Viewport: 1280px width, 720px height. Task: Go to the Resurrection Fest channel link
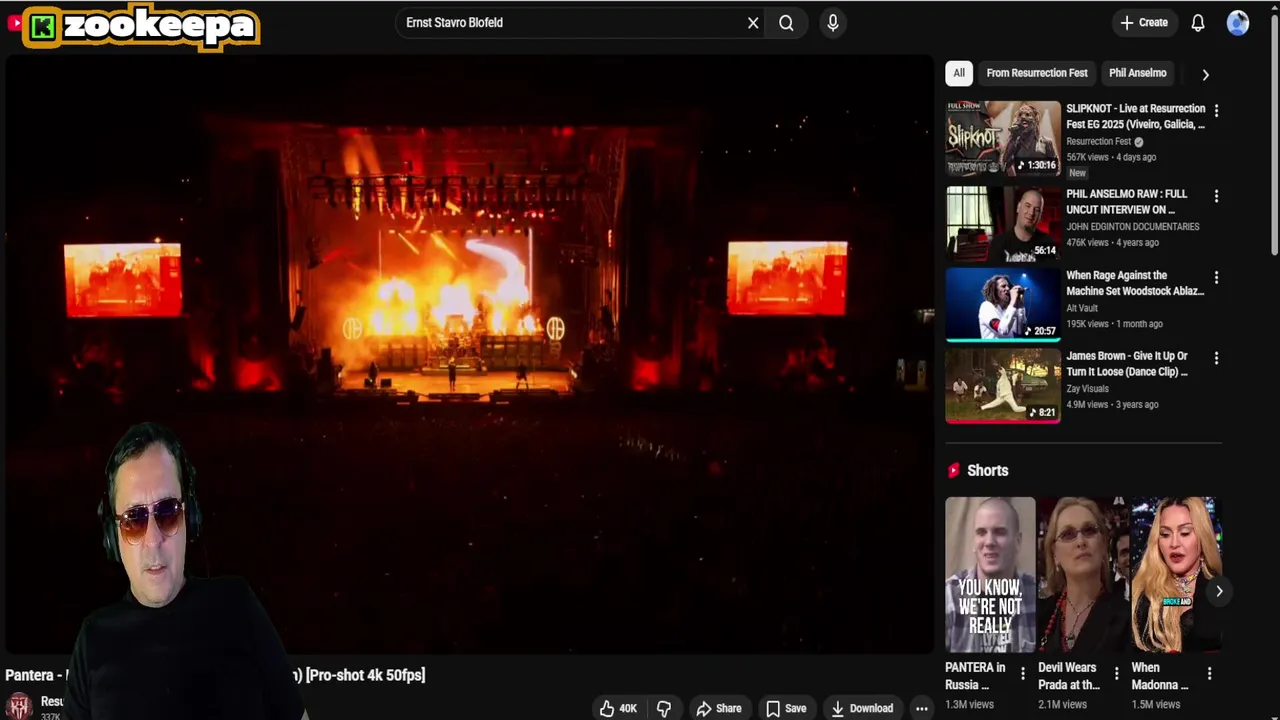[1098, 141]
